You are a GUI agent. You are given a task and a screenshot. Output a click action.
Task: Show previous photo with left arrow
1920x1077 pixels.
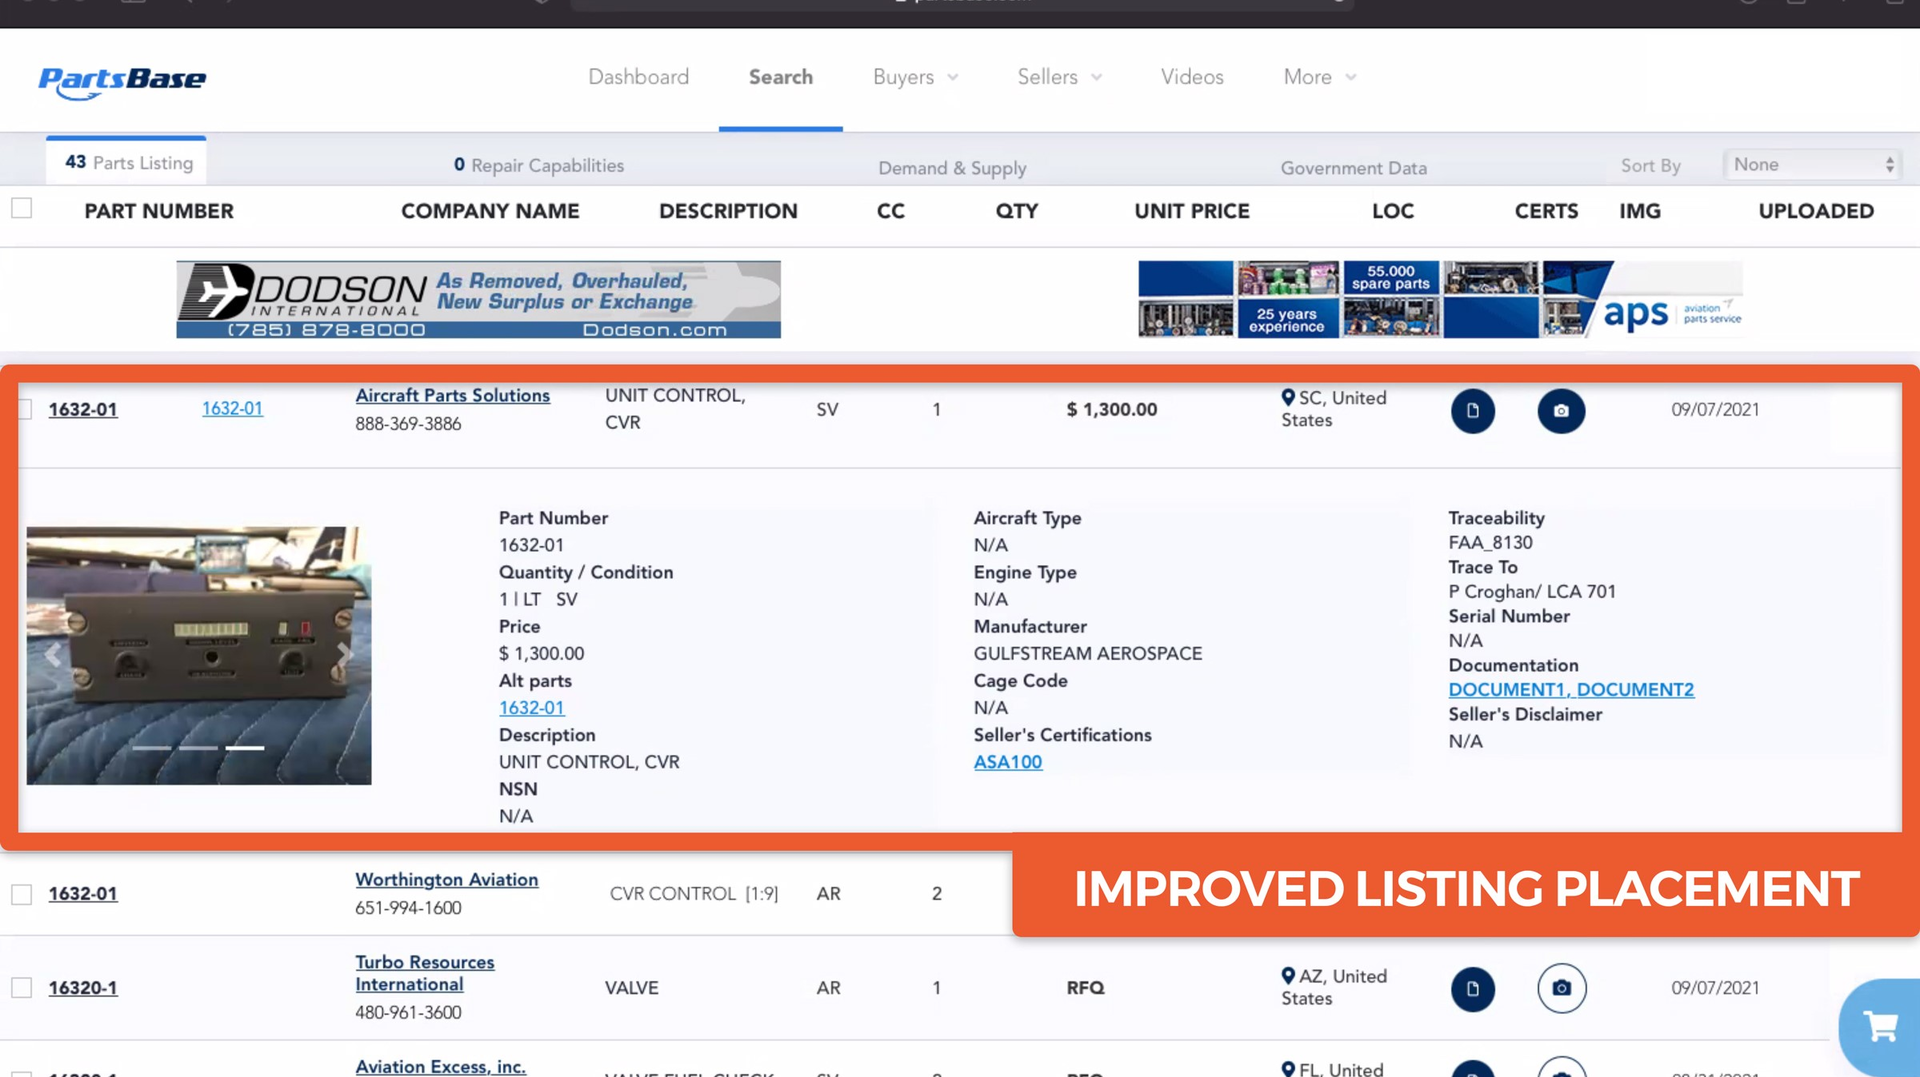[x=53, y=655]
